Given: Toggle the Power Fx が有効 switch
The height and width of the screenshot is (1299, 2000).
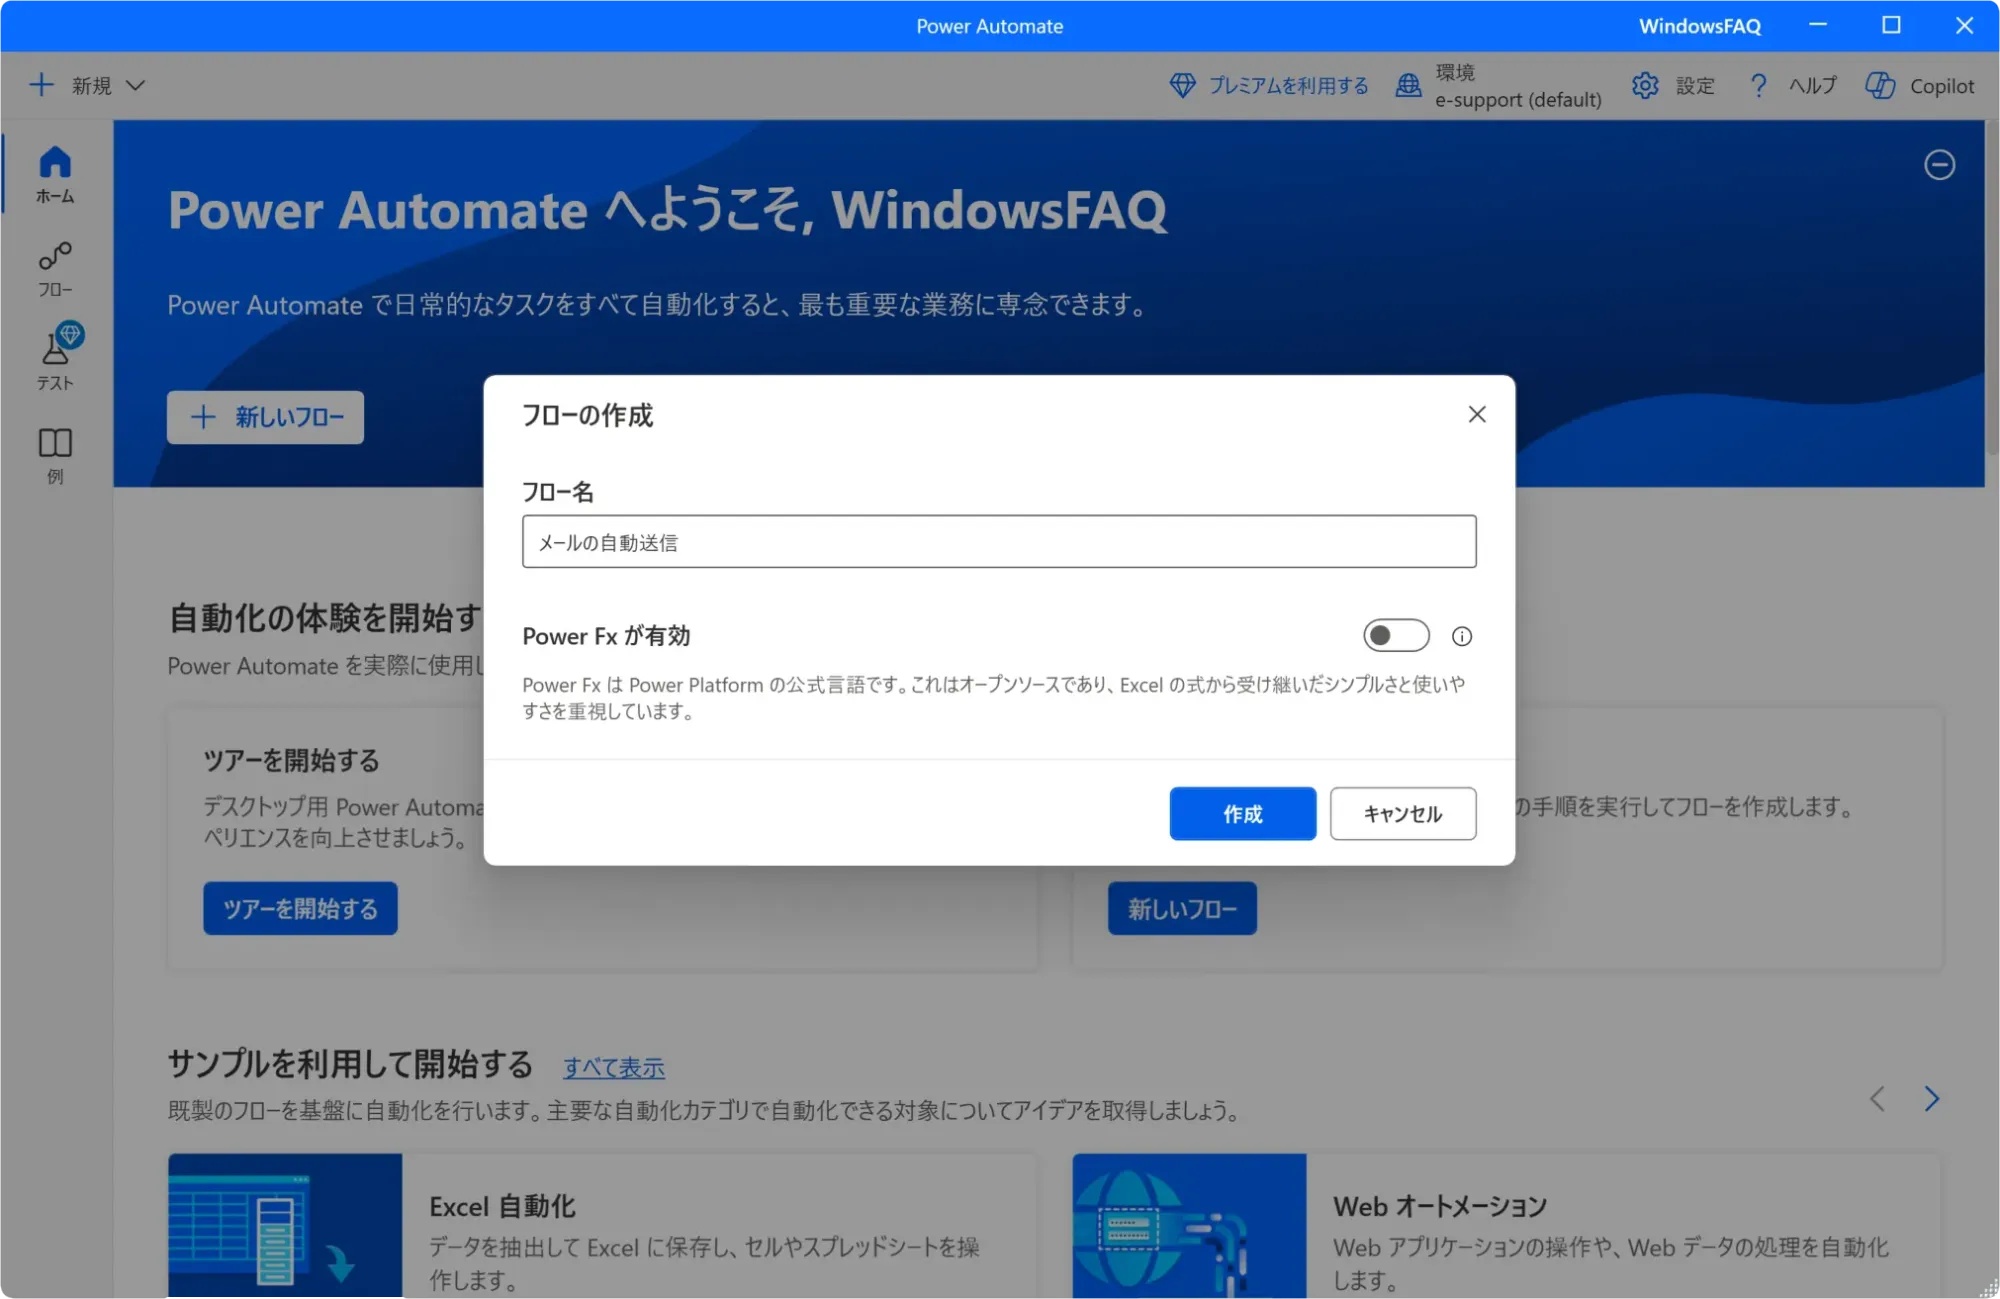Looking at the screenshot, I should coord(1396,635).
